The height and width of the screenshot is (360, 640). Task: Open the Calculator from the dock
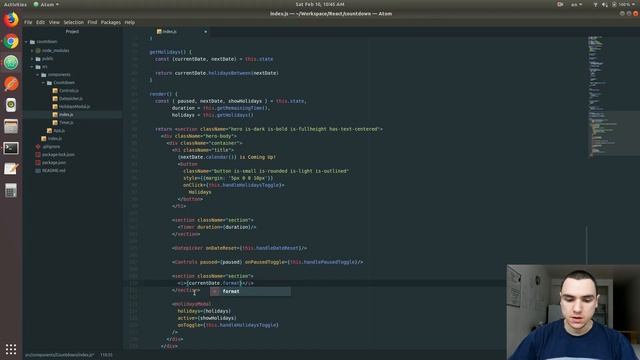click(11, 191)
